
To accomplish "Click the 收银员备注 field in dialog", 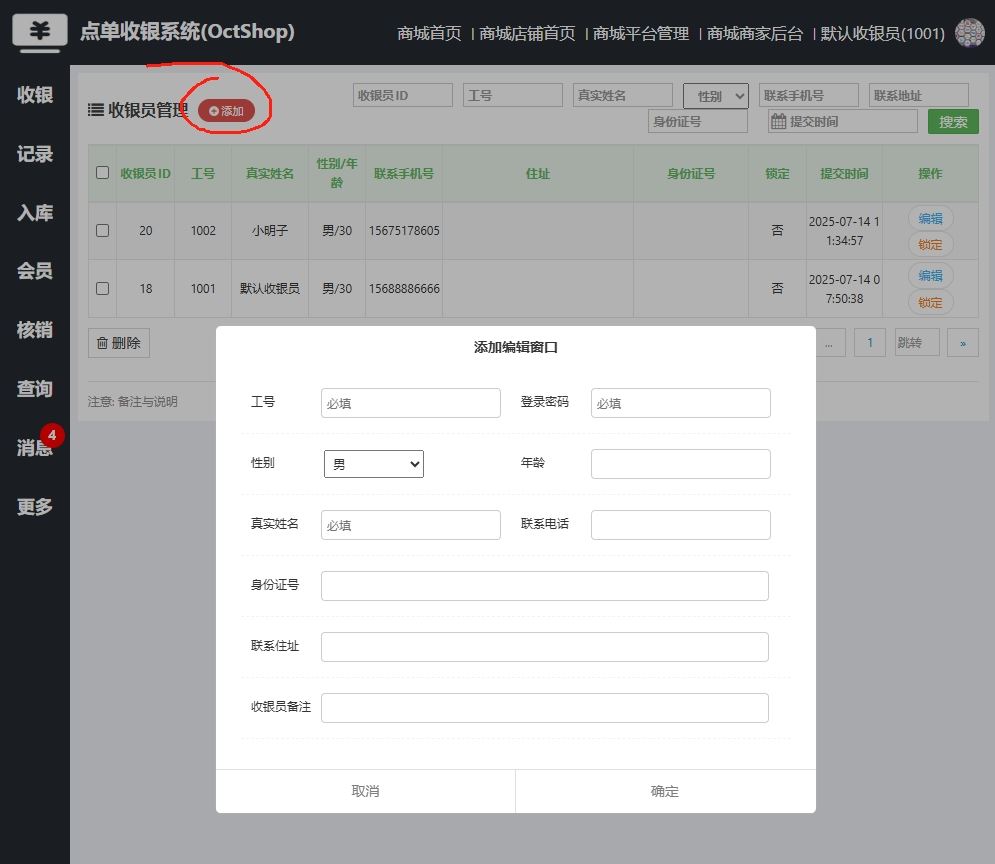I will (544, 707).
